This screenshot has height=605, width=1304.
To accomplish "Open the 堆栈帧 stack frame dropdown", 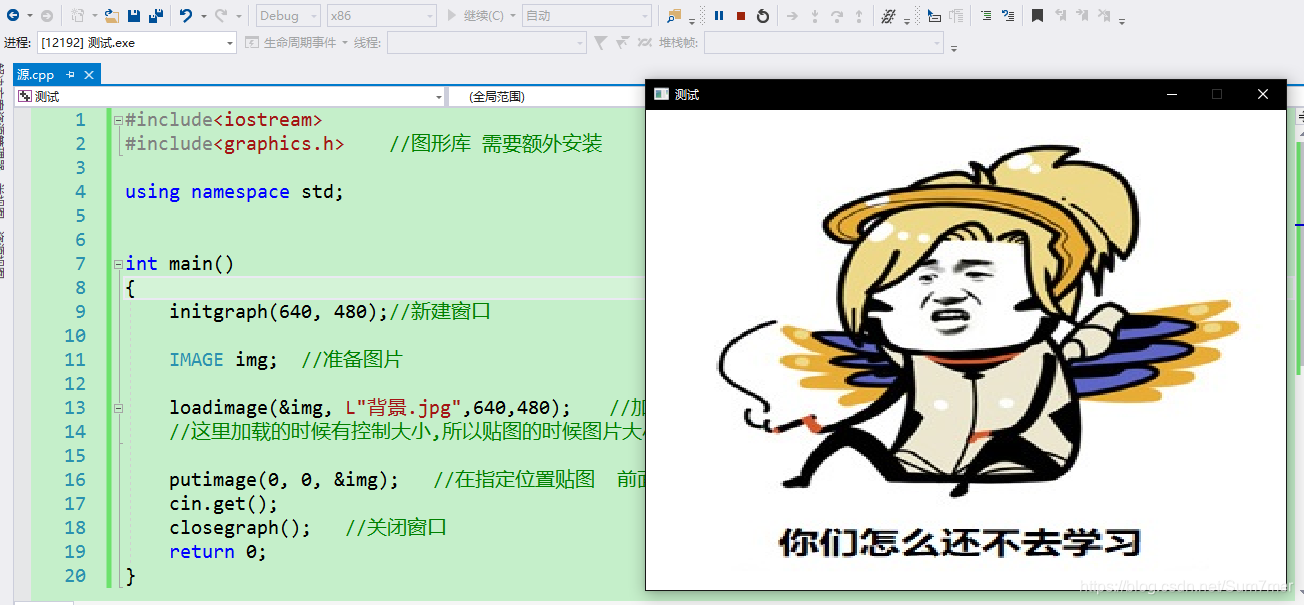I will point(824,43).
